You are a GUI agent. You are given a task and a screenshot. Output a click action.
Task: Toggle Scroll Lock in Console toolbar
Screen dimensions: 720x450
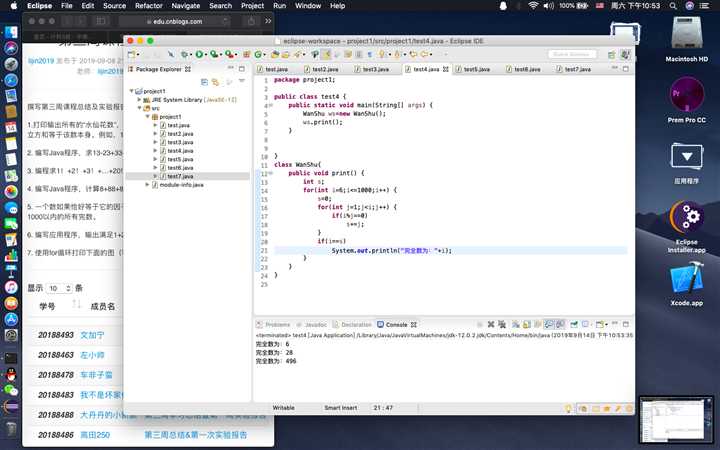point(527,324)
